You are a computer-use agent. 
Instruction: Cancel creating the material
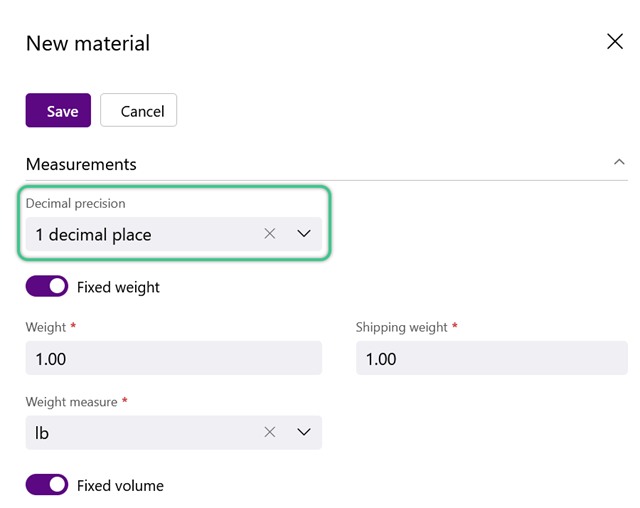coord(138,110)
